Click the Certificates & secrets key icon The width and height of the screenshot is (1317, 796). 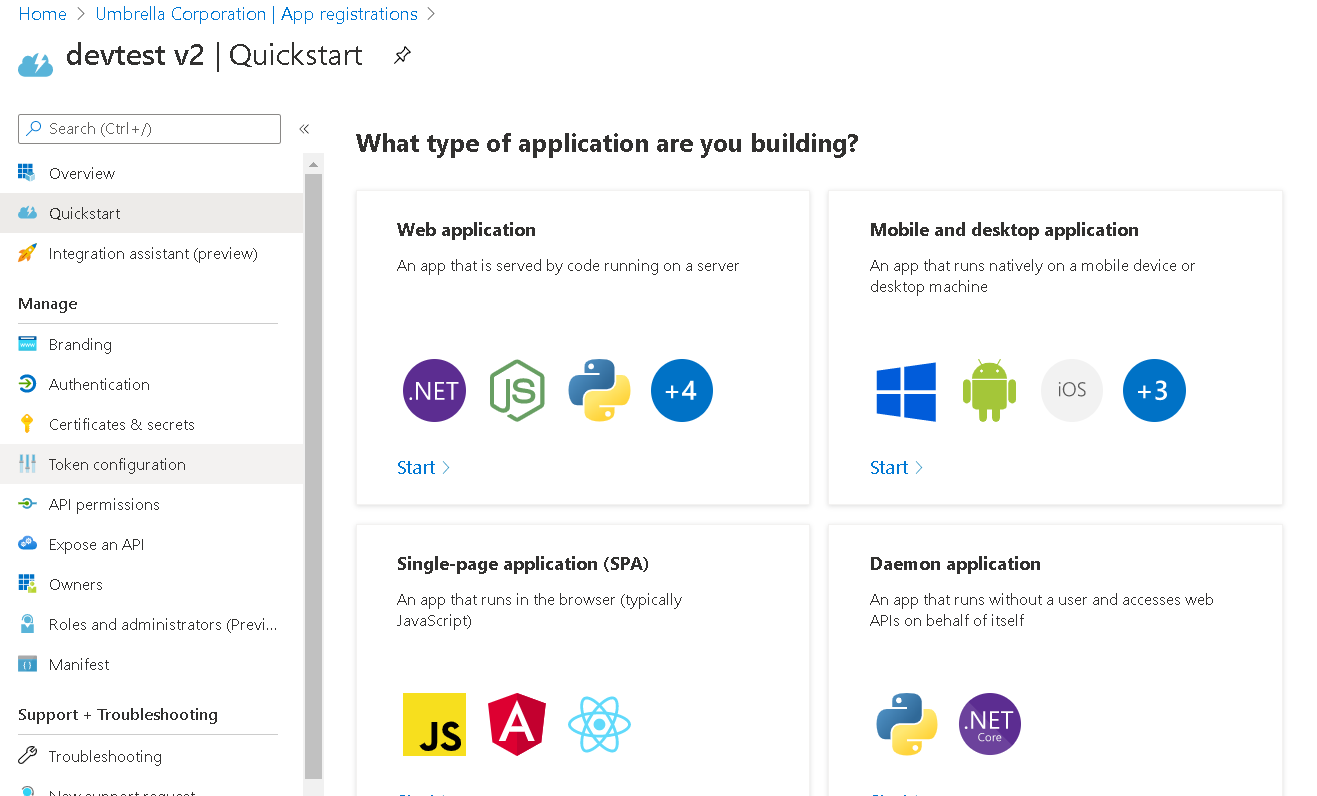pyautogui.click(x=27, y=424)
